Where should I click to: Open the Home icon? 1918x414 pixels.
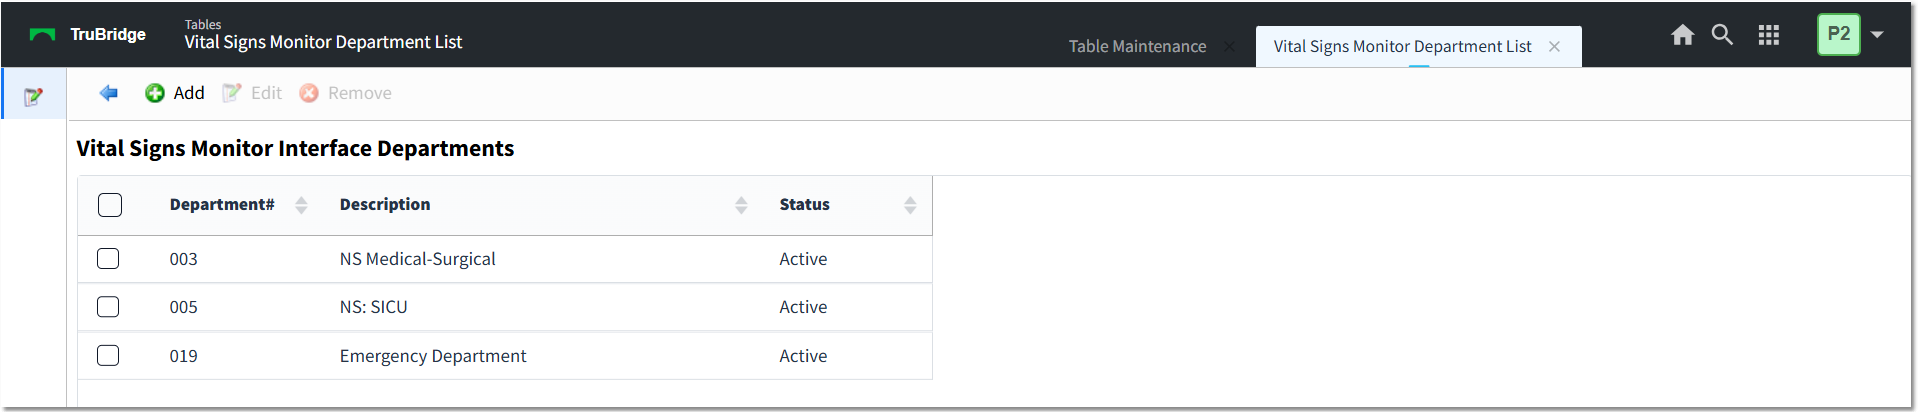pyautogui.click(x=1682, y=35)
